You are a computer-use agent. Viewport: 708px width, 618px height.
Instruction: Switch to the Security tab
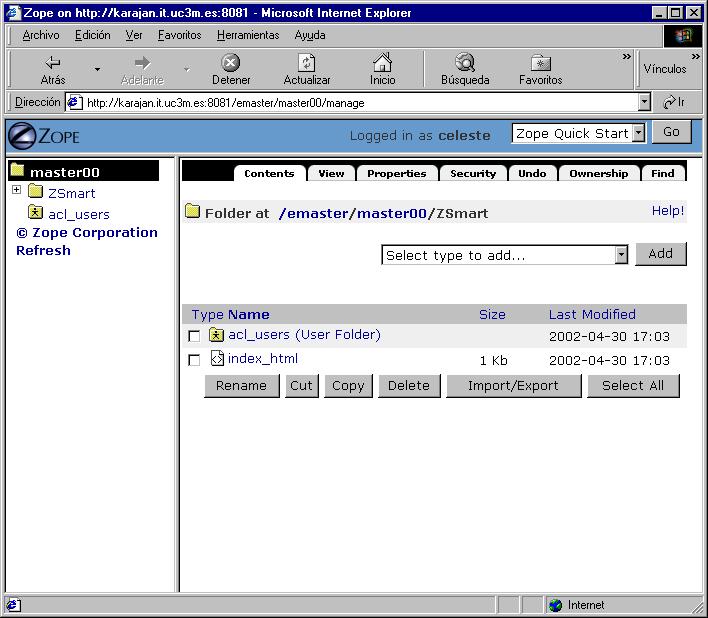pos(473,173)
